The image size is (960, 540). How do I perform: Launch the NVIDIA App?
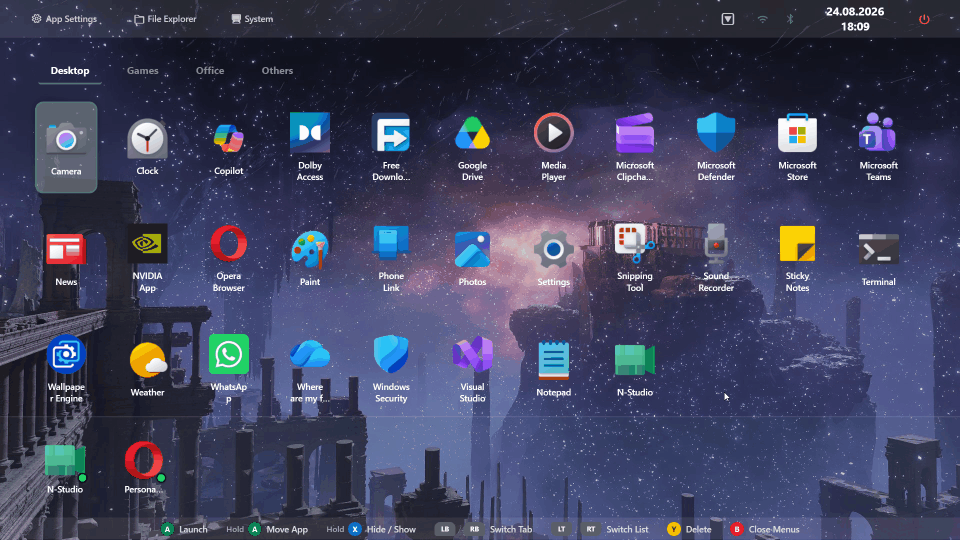pos(147,258)
